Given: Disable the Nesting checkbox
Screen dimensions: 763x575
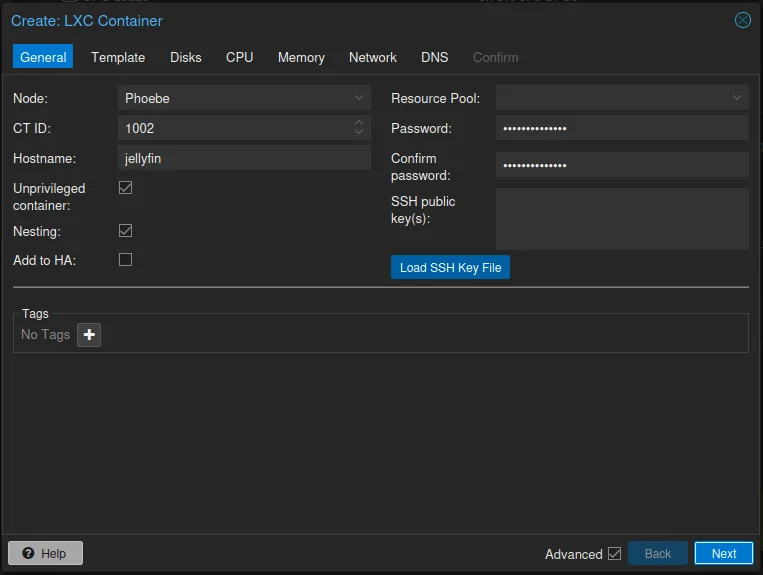Looking at the screenshot, I should click(126, 231).
